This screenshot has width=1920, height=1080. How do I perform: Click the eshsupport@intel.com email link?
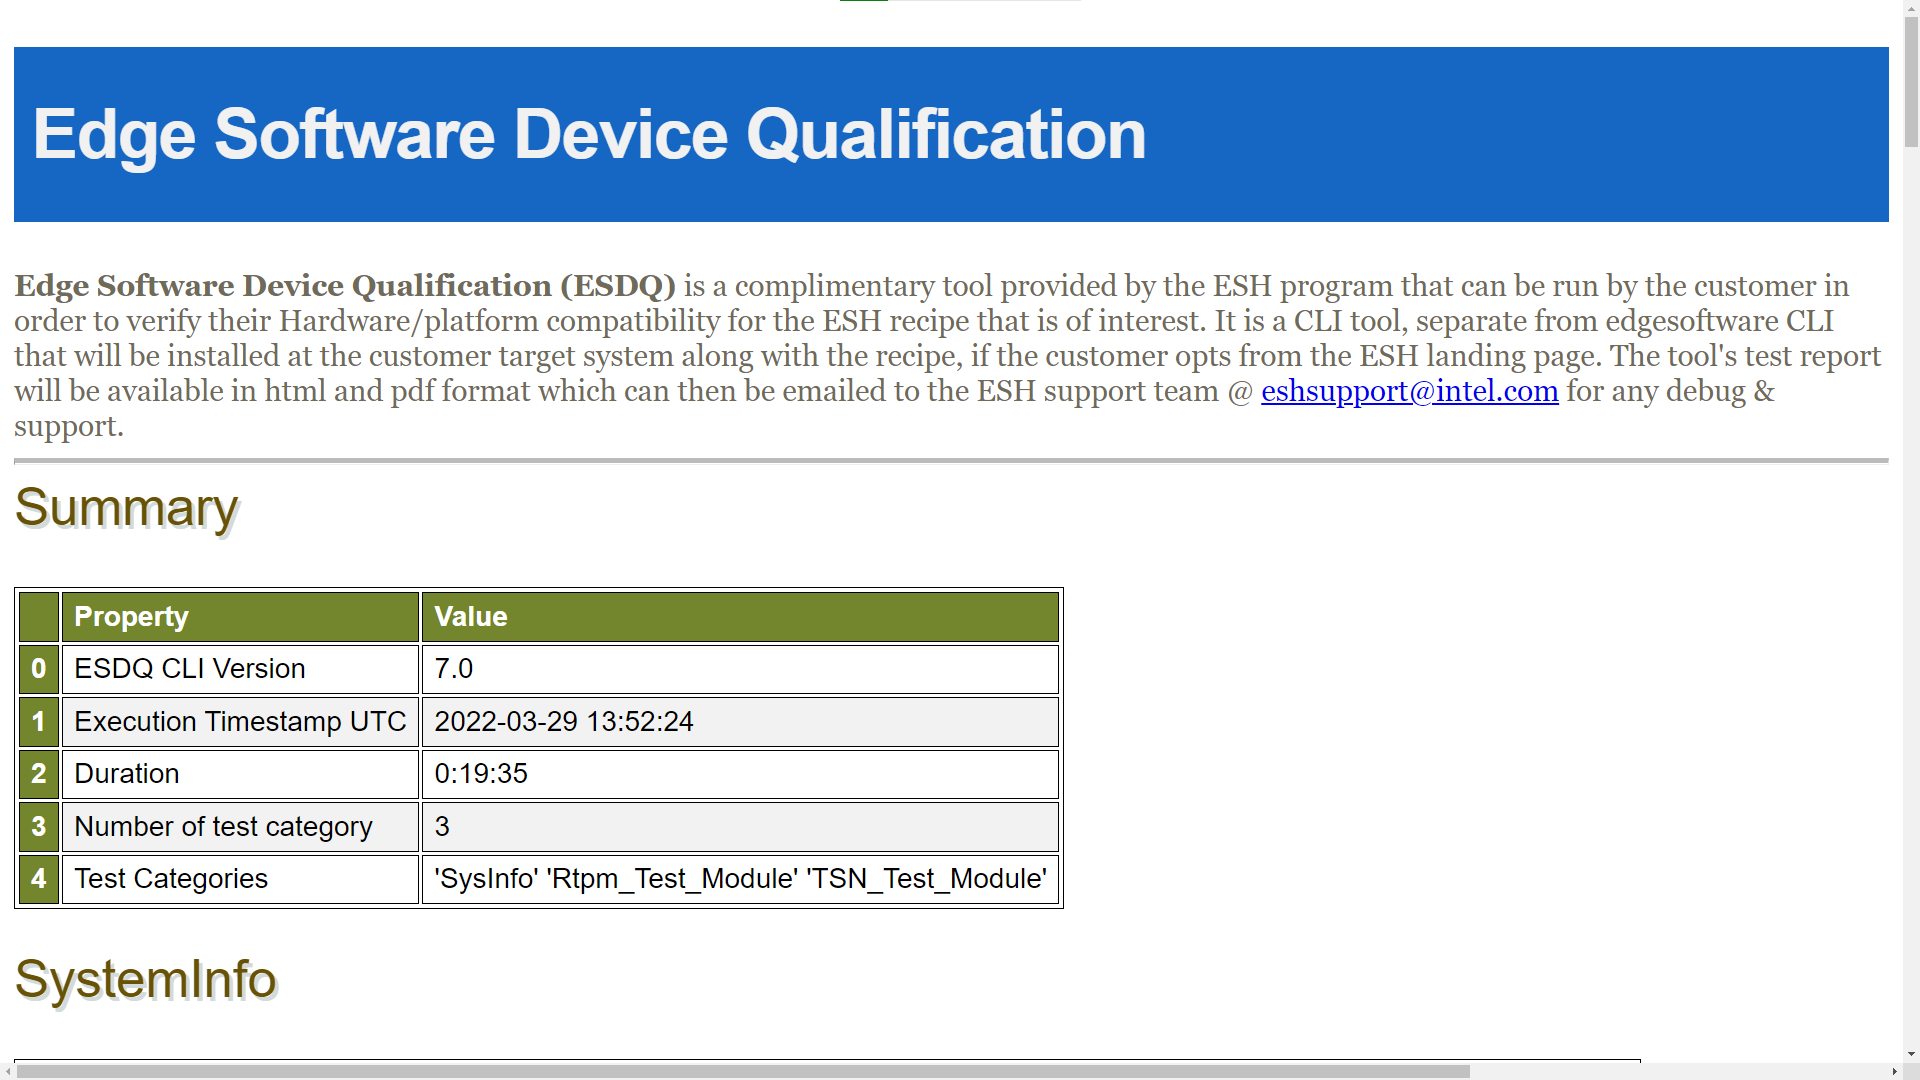pos(1409,391)
